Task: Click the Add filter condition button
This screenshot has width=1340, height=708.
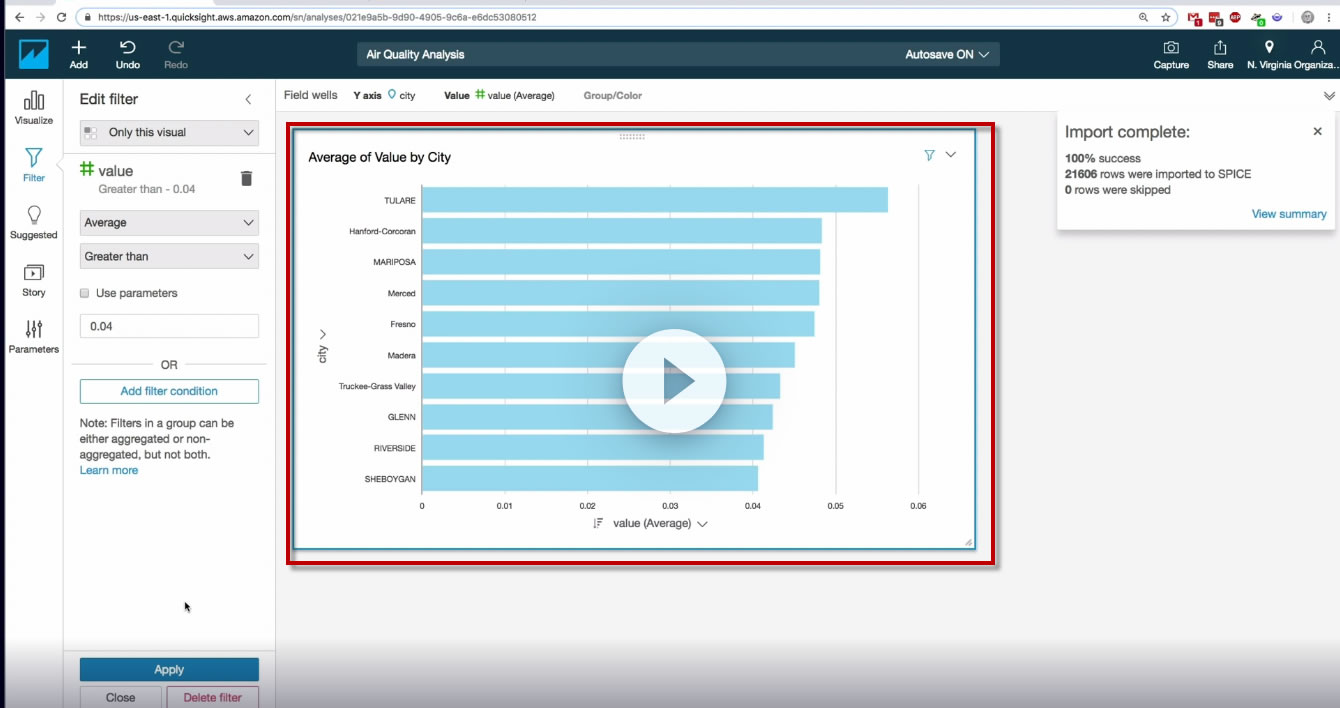Action: click(x=169, y=391)
